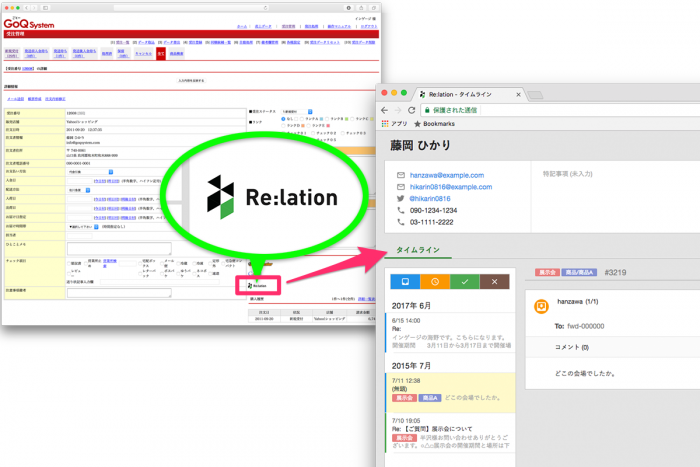Image resolution: width=700 pixels, height=467 pixels.
Task: Open the highlighted 7/11 12:38 timeline entry
Action: [450, 392]
